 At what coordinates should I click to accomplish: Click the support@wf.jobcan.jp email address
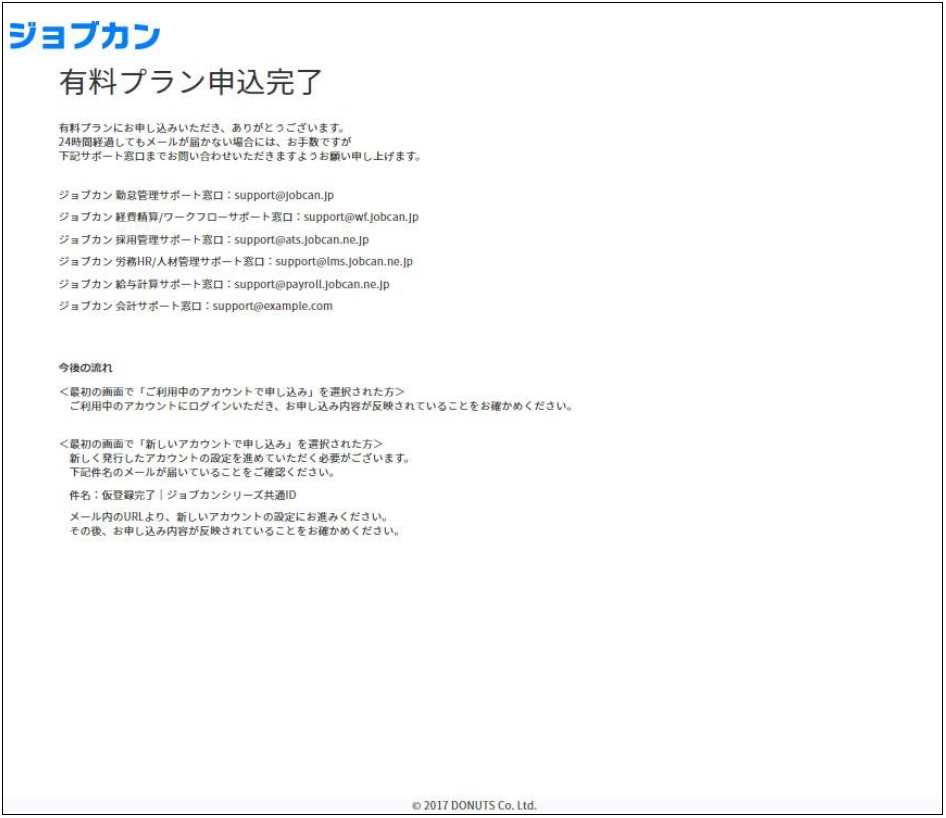click(x=361, y=217)
